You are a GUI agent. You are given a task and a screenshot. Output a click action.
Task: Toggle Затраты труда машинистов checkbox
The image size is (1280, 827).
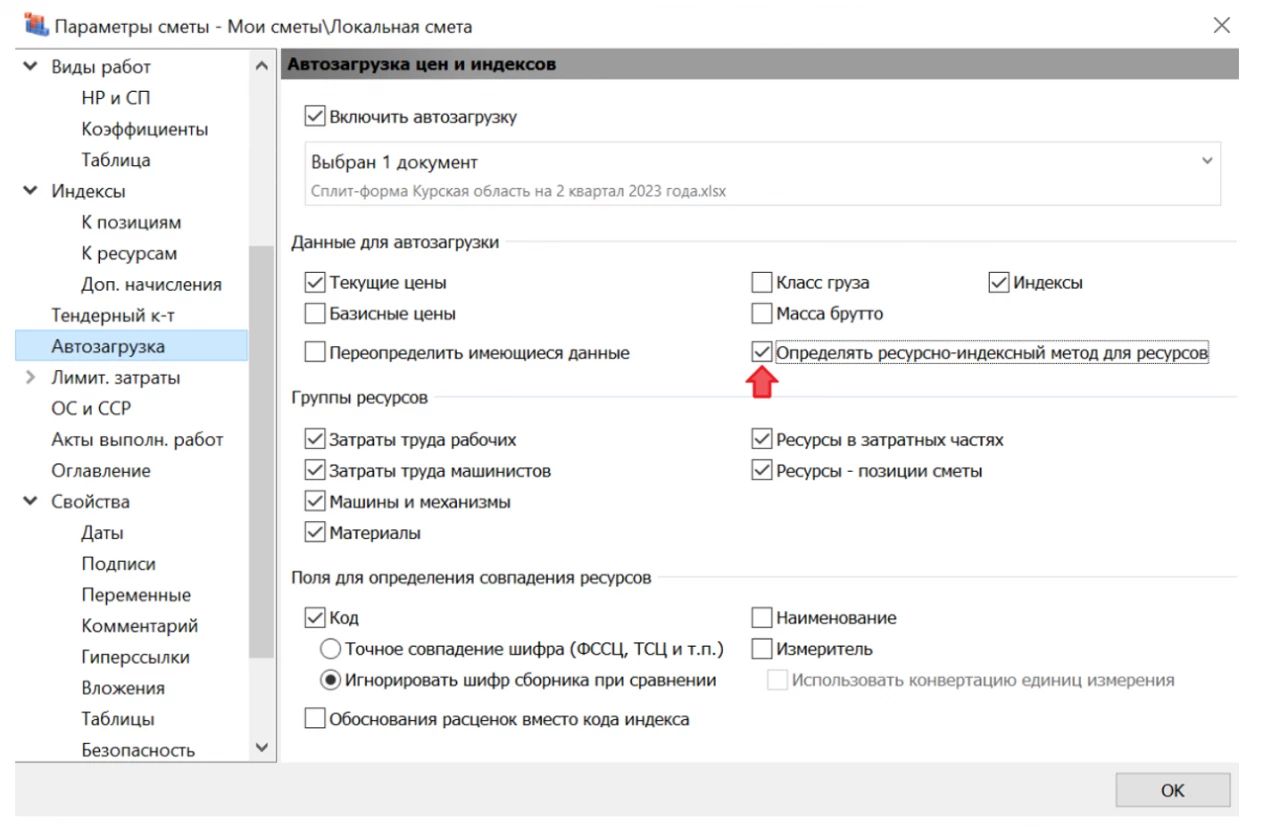(x=315, y=471)
